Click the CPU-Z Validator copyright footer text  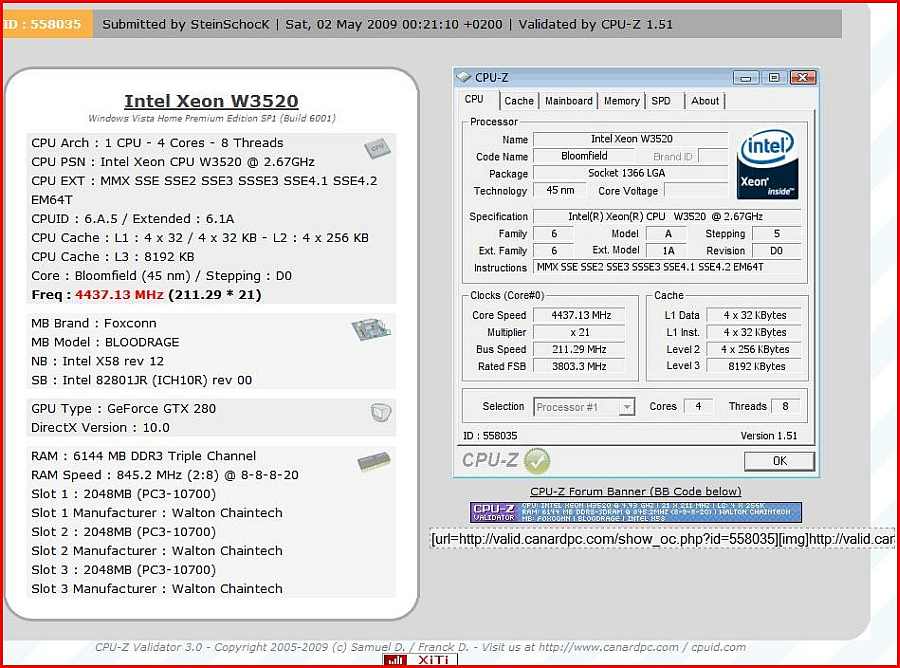click(x=420, y=647)
